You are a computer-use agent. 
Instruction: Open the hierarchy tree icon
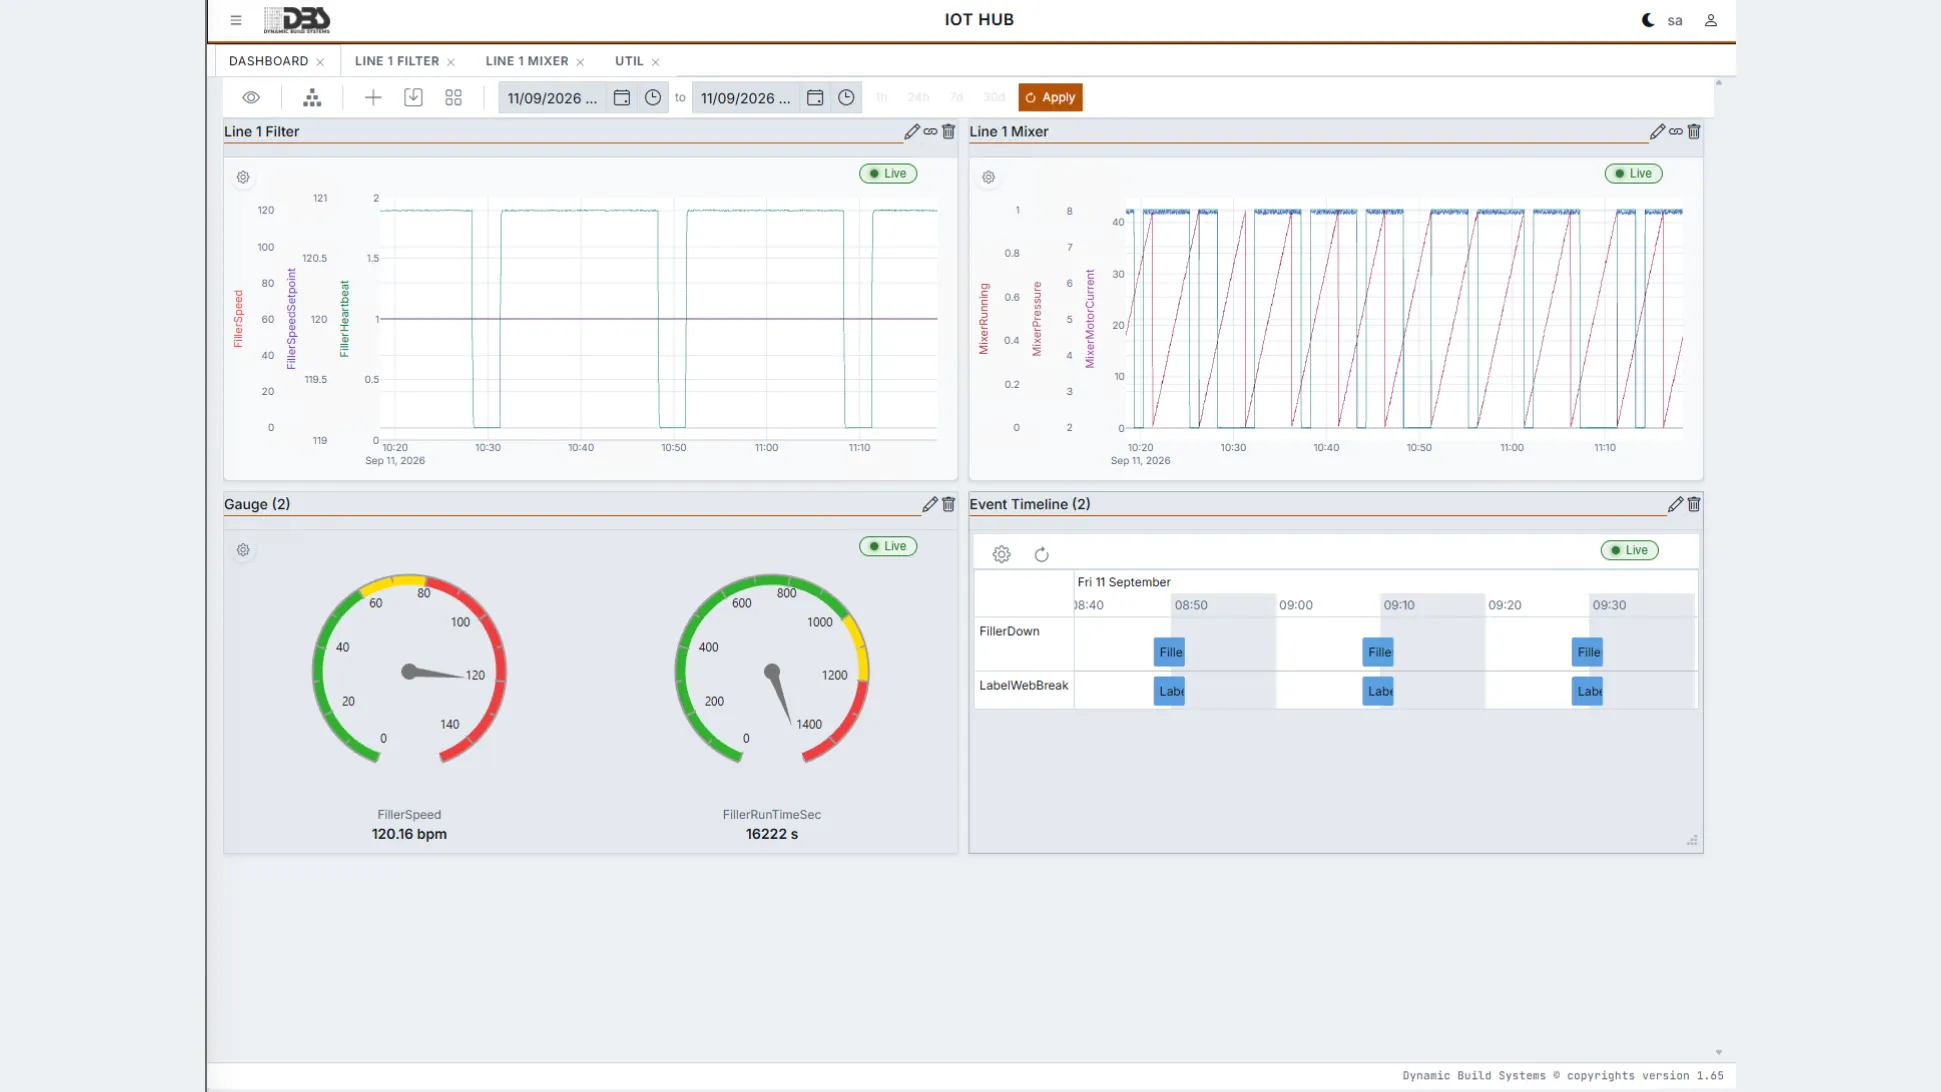(x=312, y=97)
